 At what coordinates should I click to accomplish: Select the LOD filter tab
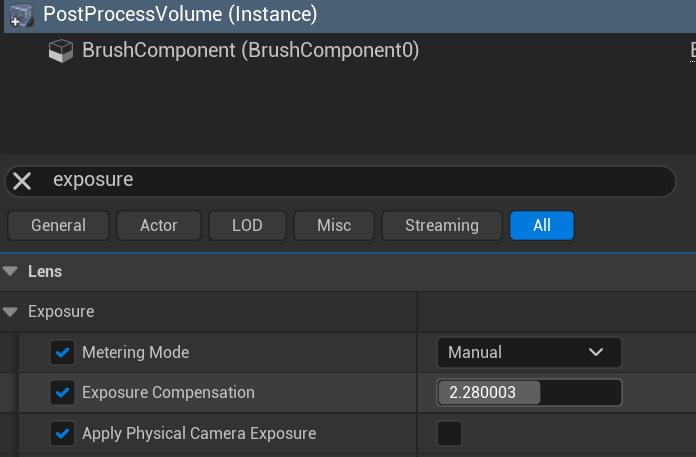click(x=247, y=226)
